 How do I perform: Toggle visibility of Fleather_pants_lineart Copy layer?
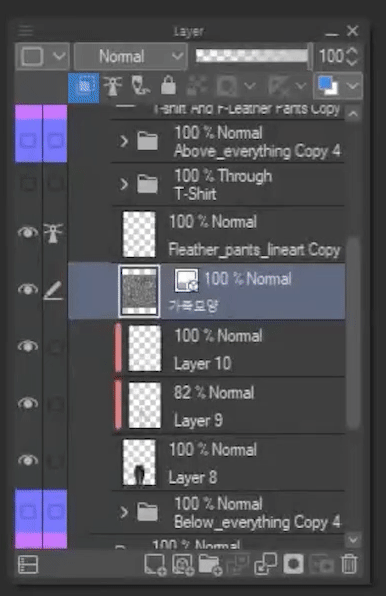tap(28, 232)
